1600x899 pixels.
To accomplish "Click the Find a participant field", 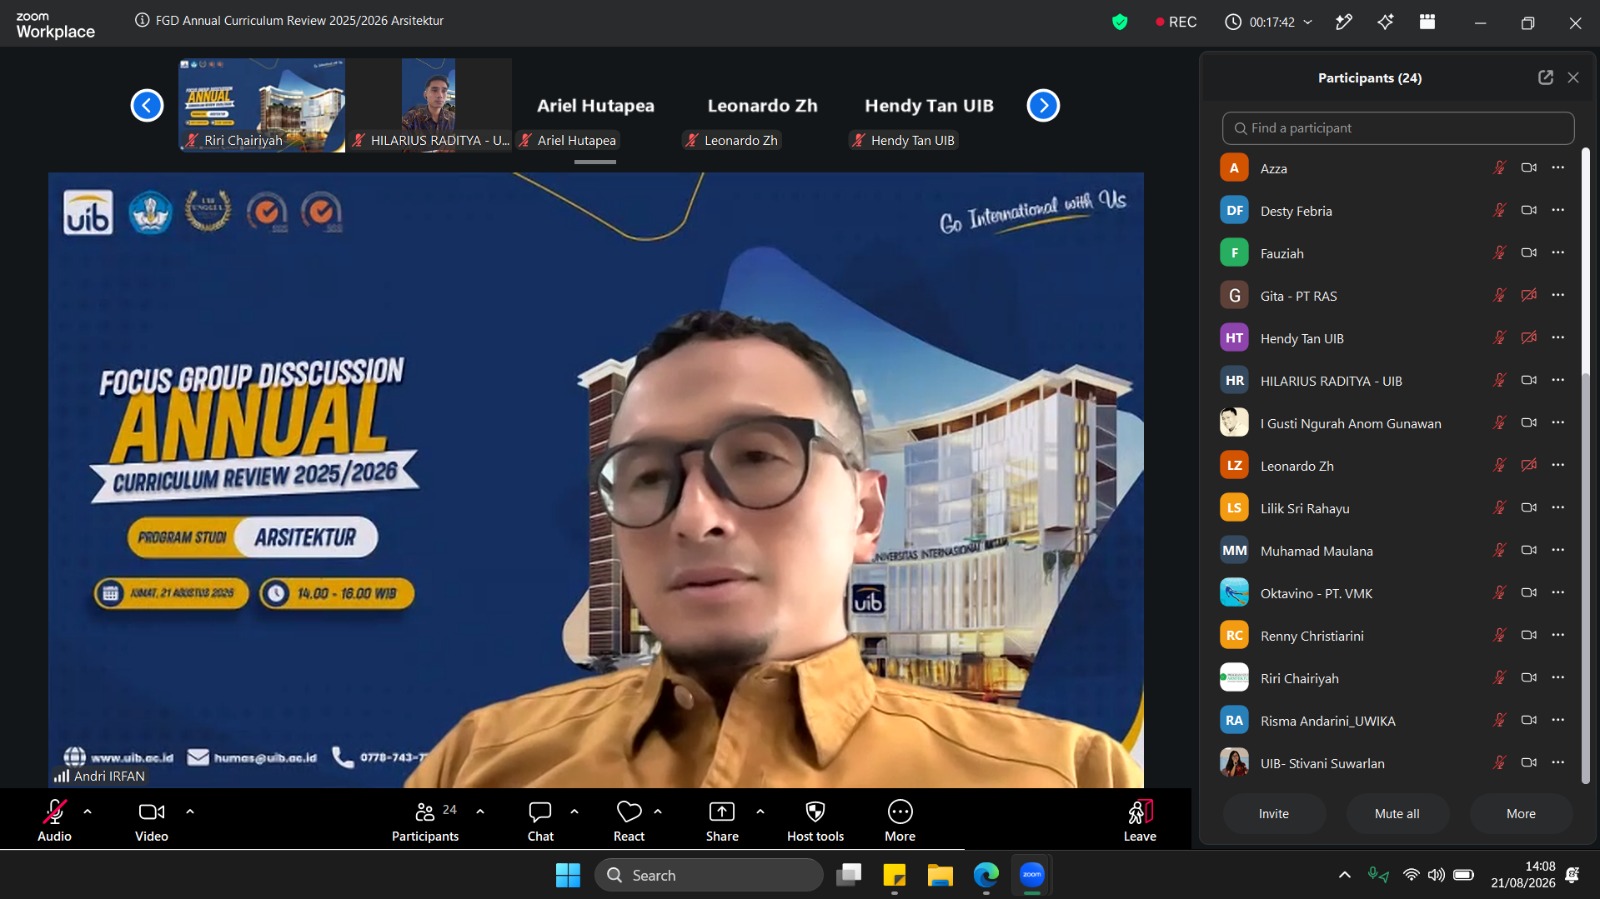I will 1398,128.
